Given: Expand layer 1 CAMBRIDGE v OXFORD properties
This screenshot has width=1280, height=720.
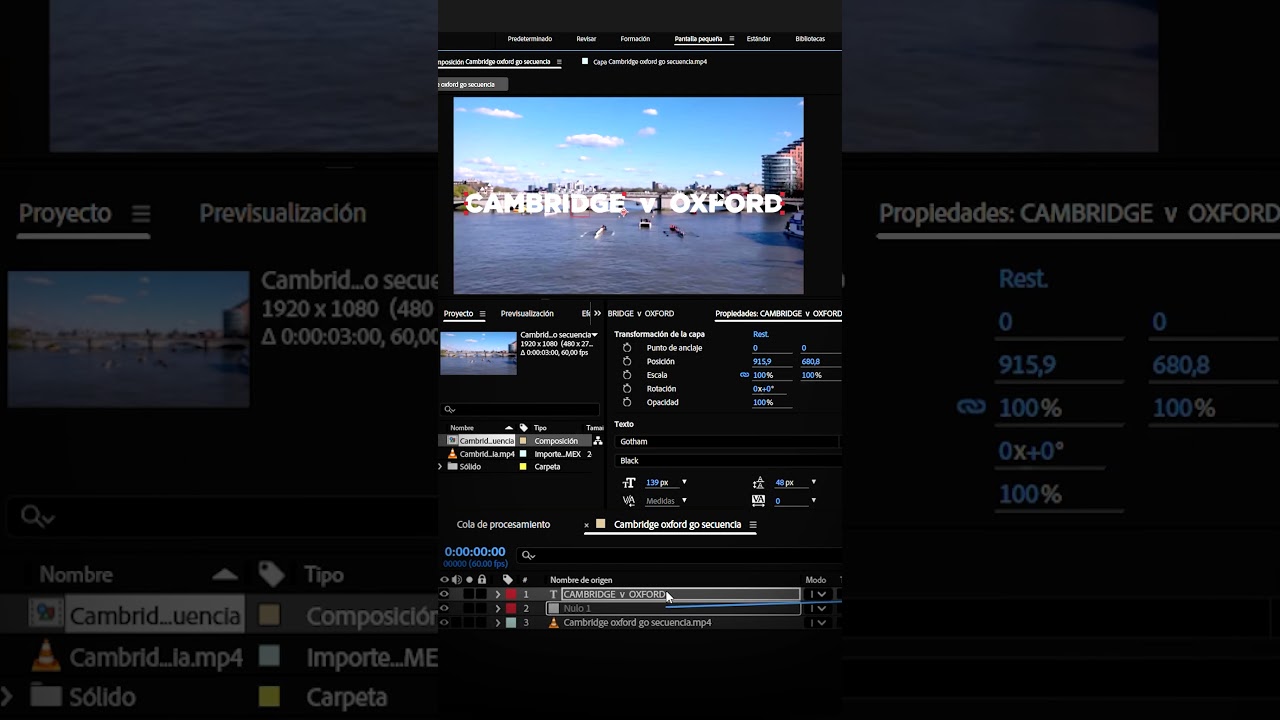Looking at the screenshot, I should [498, 594].
